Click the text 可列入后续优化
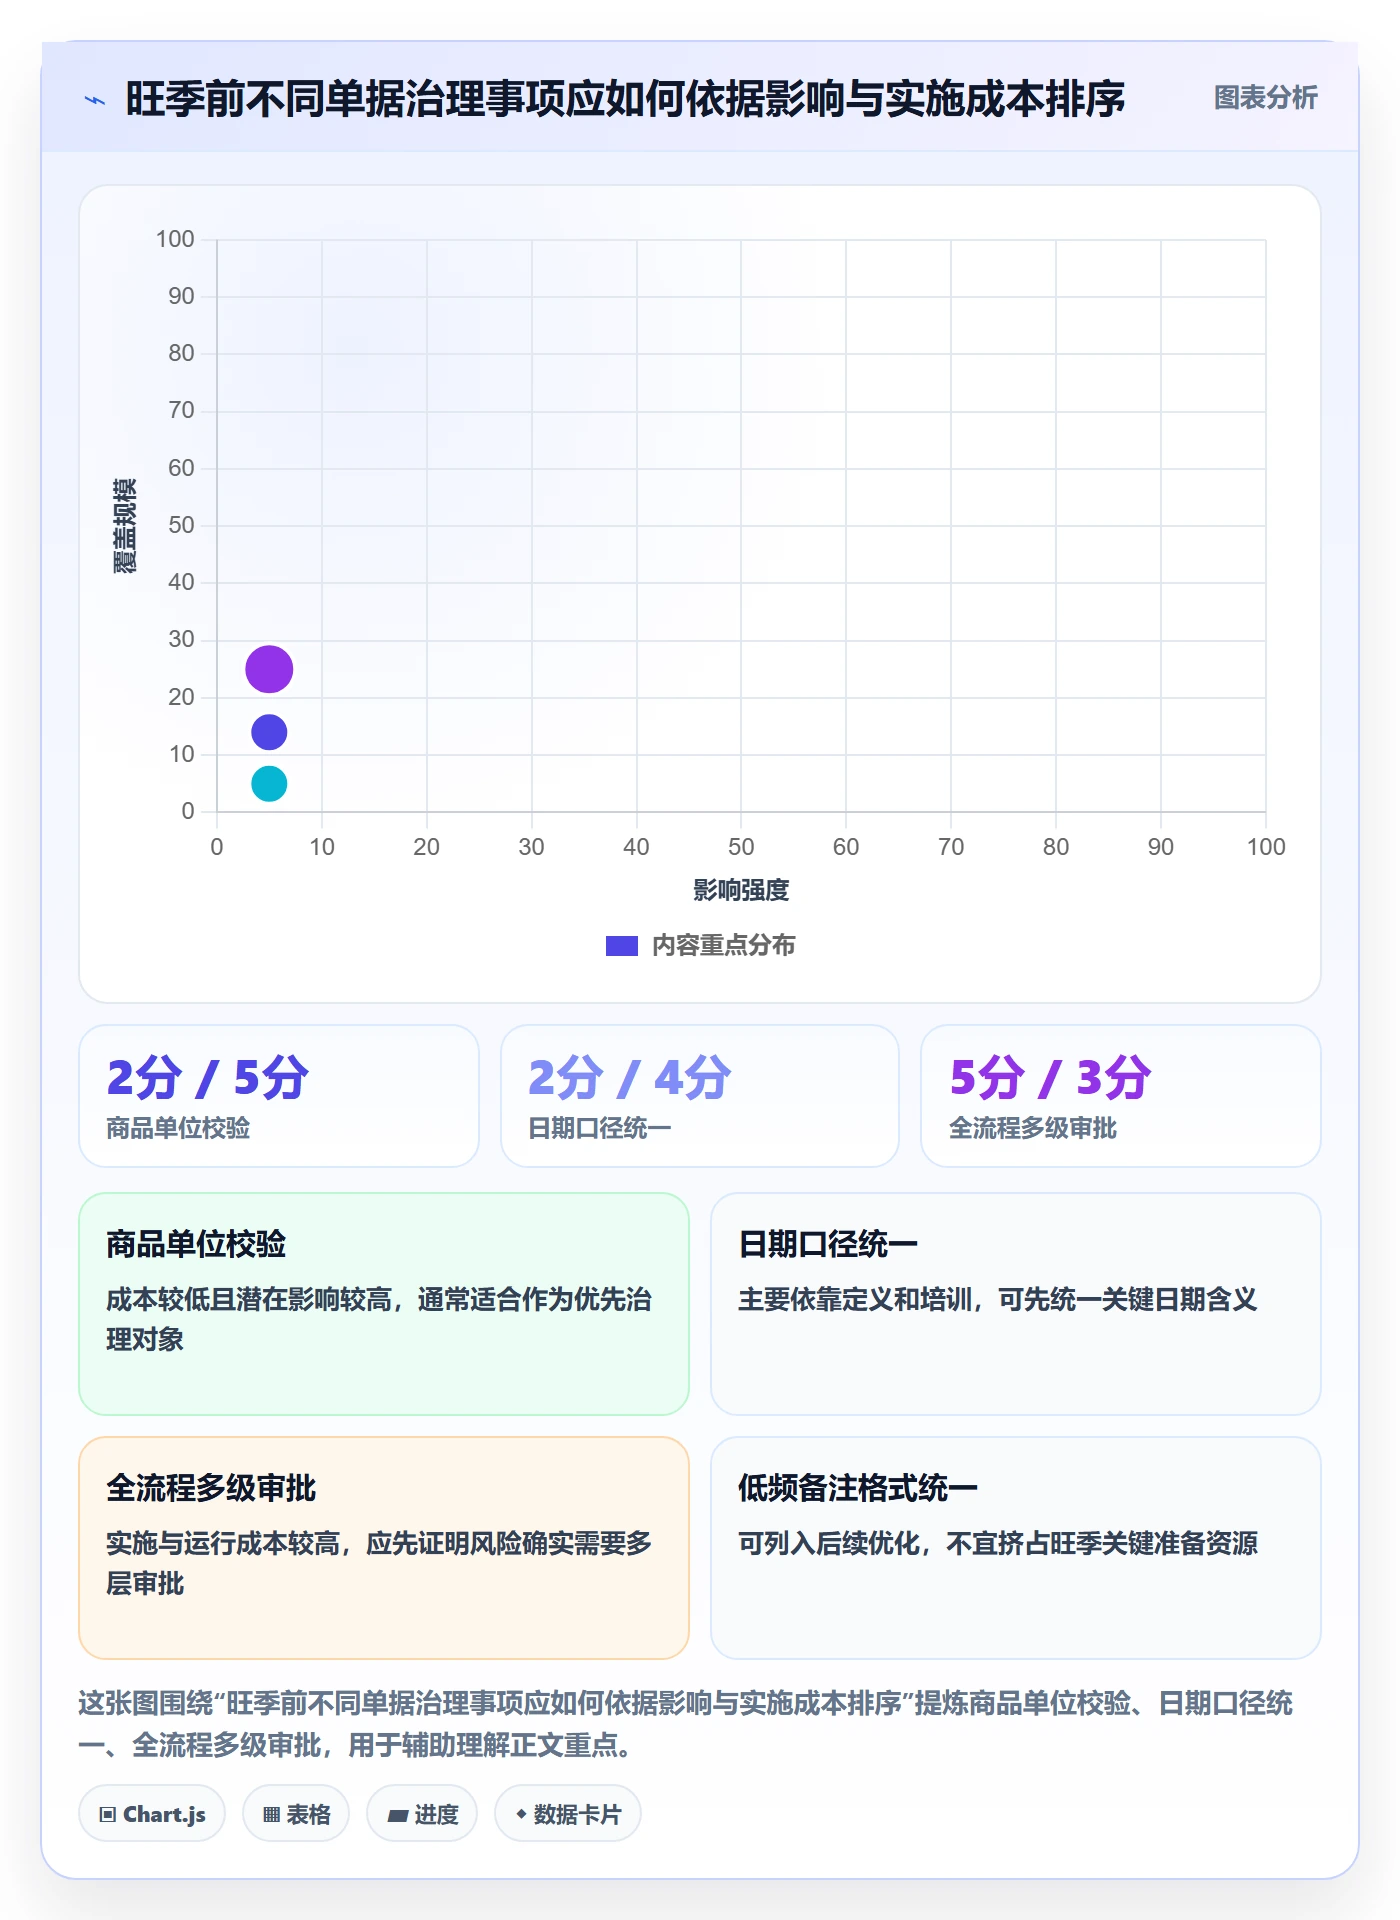1400x1920 pixels. tap(829, 1543)
